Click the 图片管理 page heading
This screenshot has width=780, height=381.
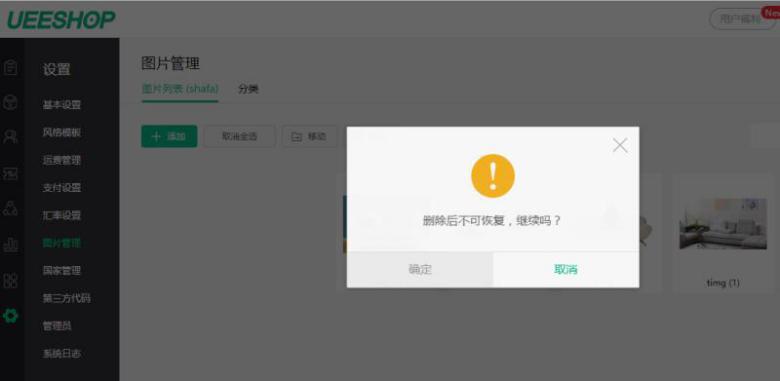[x=171, y=64]
